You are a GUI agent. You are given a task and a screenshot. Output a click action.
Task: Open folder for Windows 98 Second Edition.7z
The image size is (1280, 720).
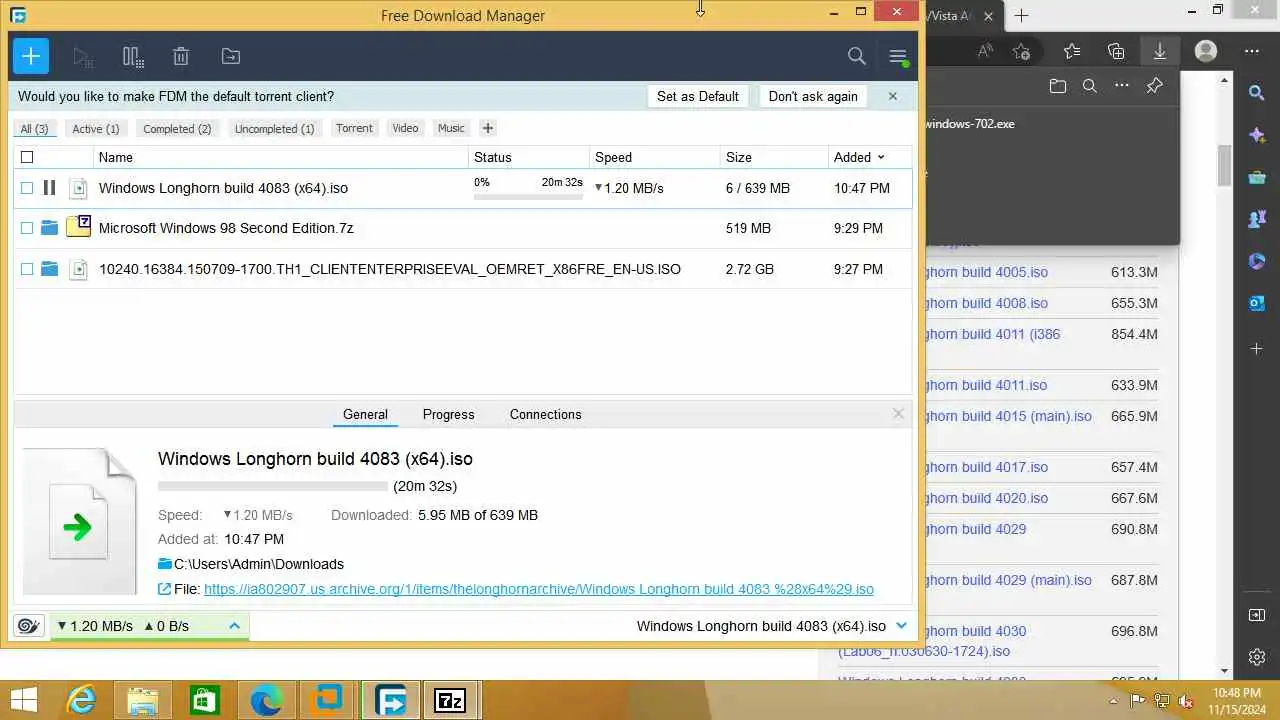click(49, 228)
